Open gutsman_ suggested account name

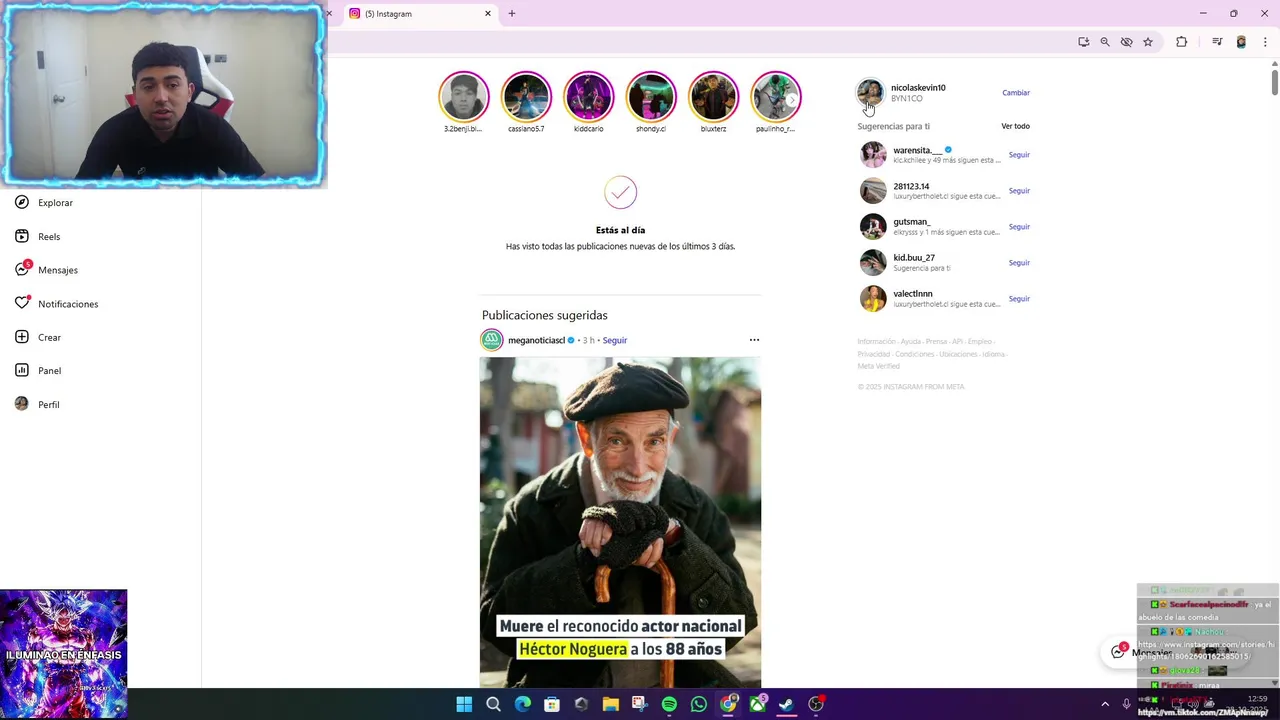[911, 222]
